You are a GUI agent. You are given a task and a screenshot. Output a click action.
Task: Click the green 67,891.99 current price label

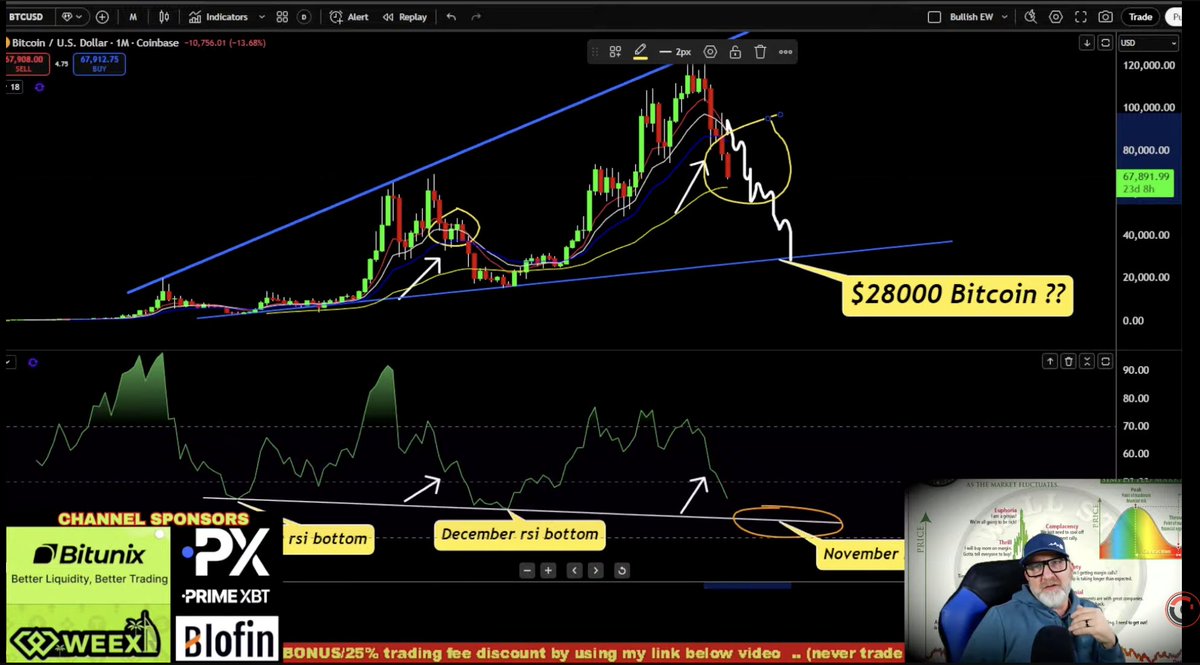click(1145, 182)
